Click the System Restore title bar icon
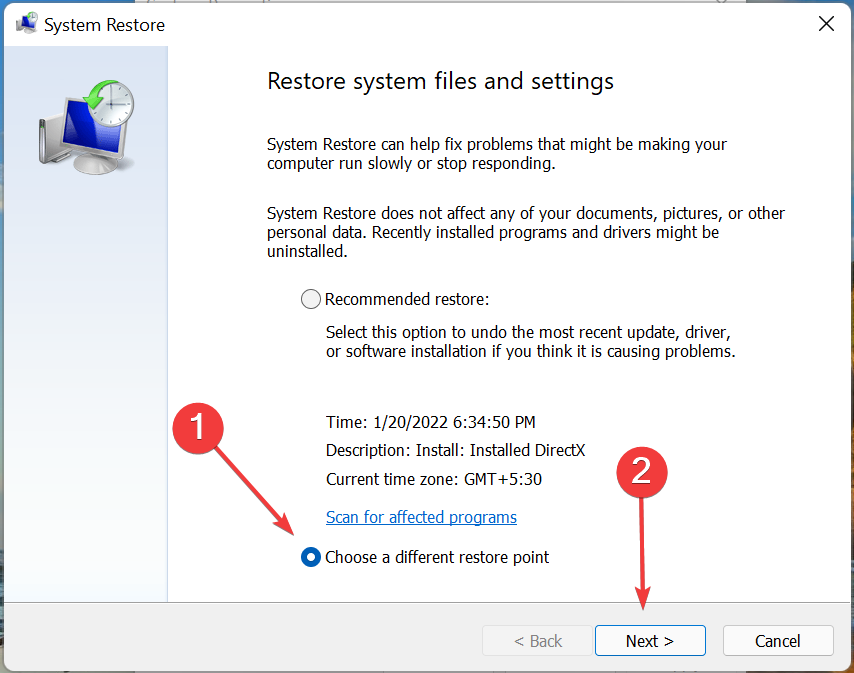Image resolution: width=854 pixels, height=673 pixels. 25,22
